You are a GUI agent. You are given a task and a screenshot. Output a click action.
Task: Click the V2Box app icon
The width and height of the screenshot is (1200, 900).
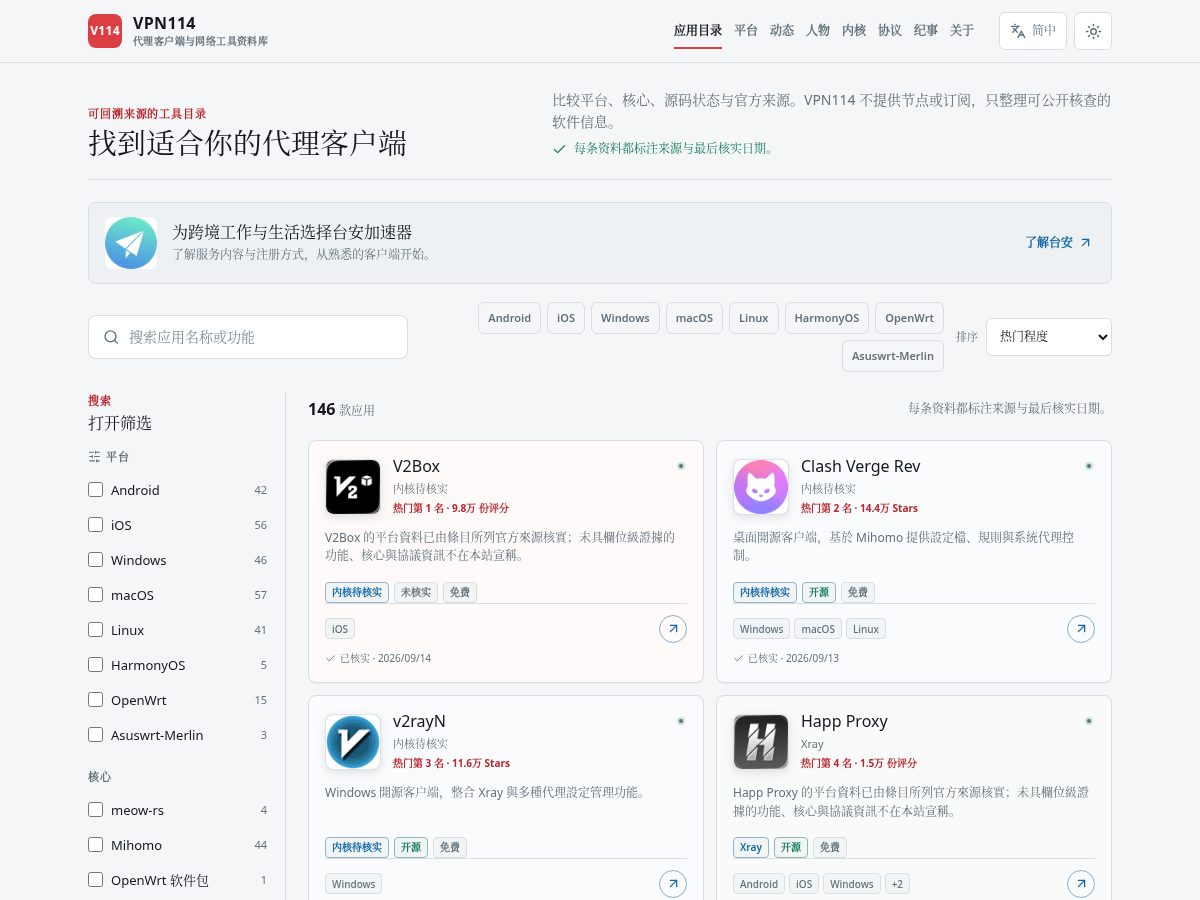tap(353, 487)
